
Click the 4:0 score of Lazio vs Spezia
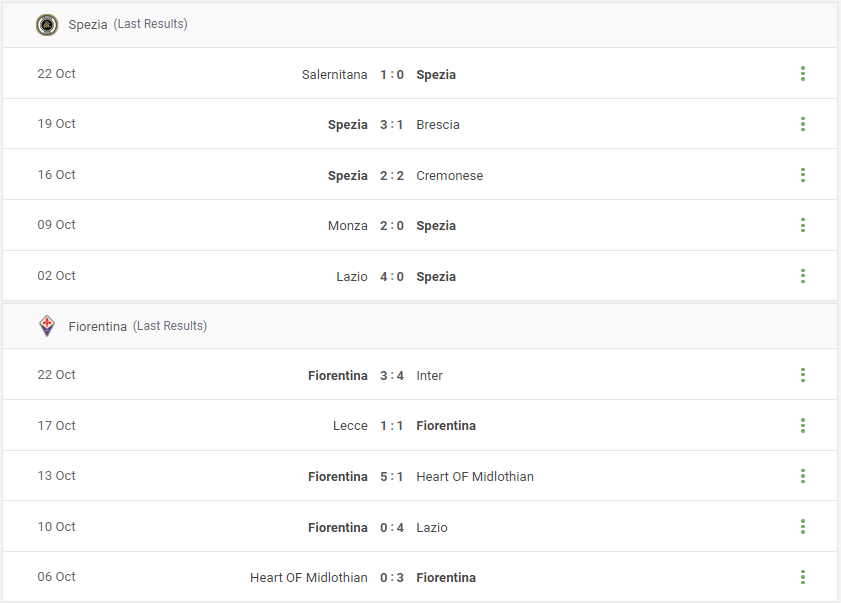(392, 277)
